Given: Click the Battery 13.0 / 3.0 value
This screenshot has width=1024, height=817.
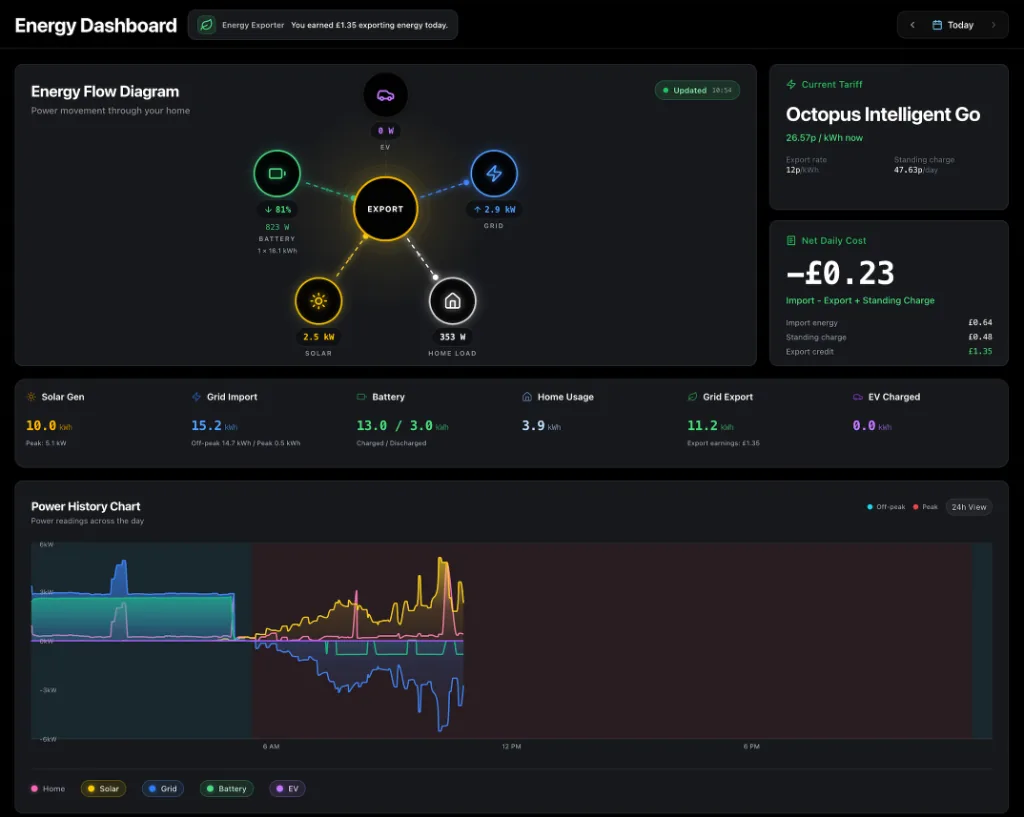Looking at the screenshot, I should pos(402,426).
